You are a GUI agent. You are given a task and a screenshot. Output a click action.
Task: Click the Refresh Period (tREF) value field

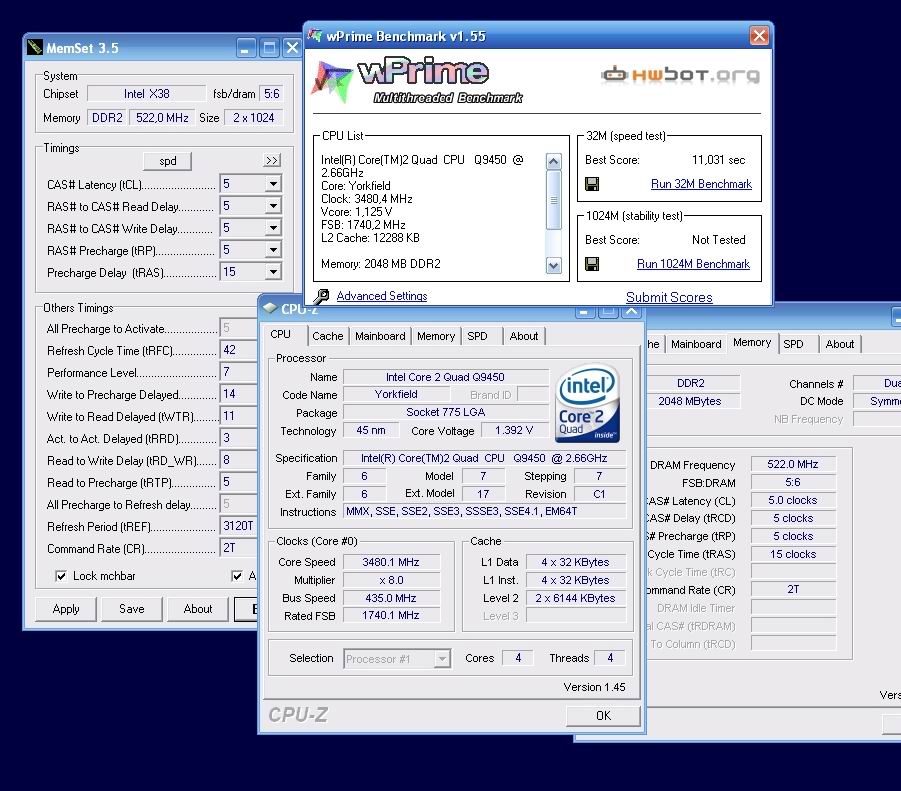[238, 526]
